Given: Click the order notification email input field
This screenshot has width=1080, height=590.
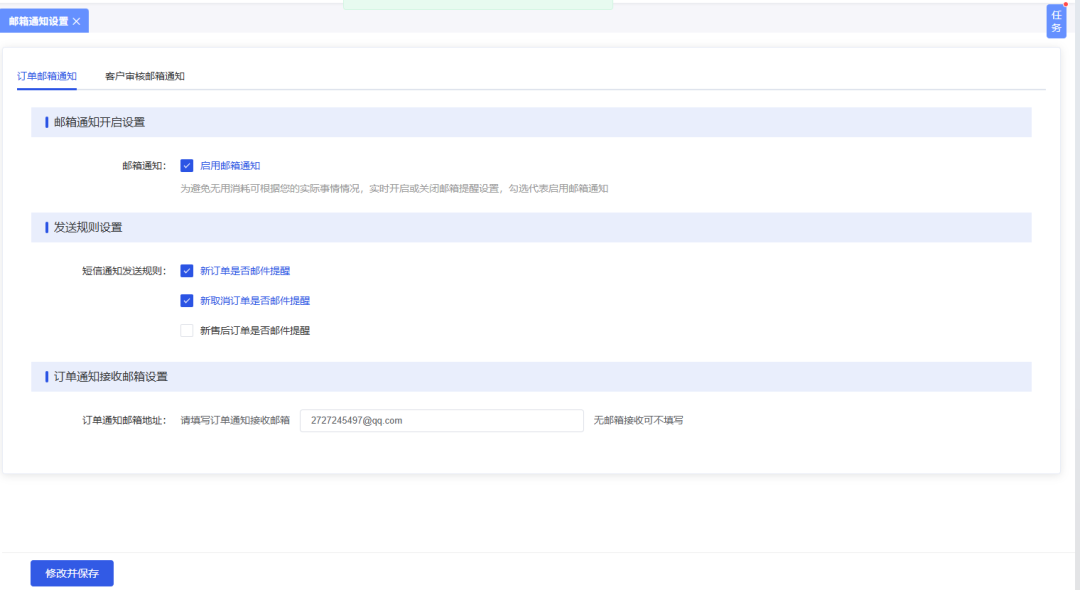Looking at the screenshot, I should click(441, 421).
